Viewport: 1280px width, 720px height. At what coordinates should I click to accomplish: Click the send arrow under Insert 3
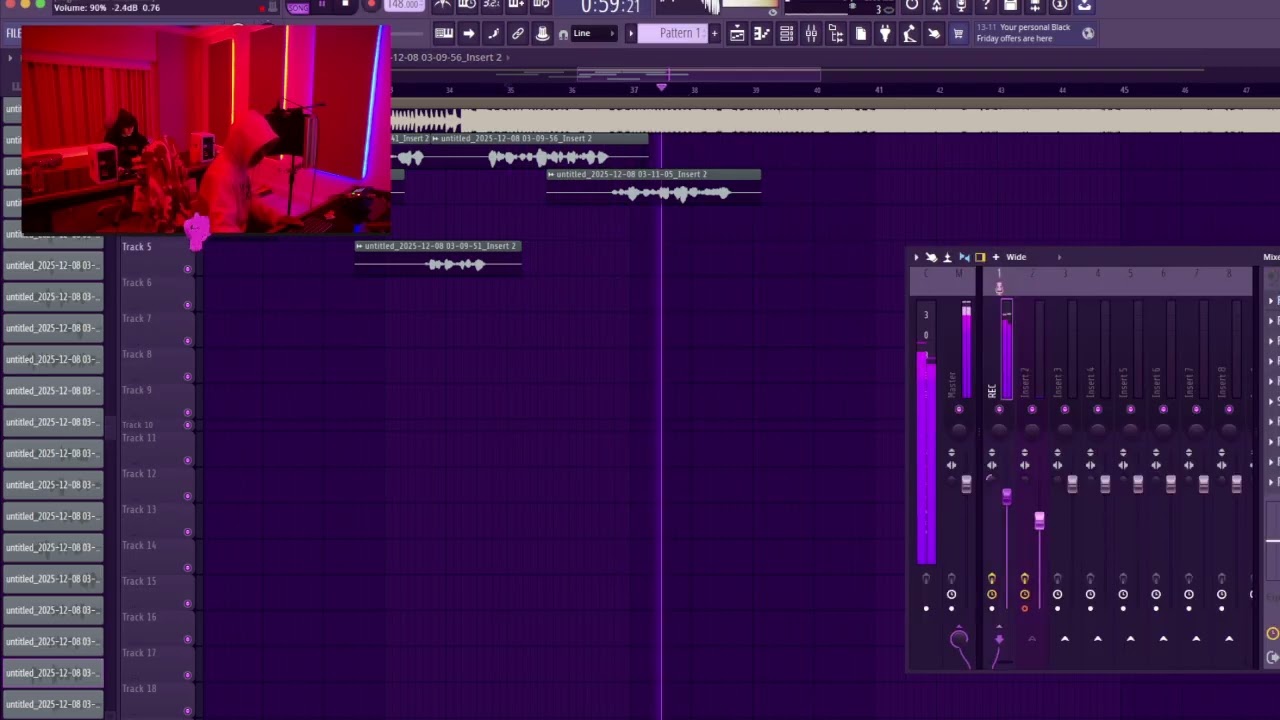pyautogui.click(x=1065, y=639)
